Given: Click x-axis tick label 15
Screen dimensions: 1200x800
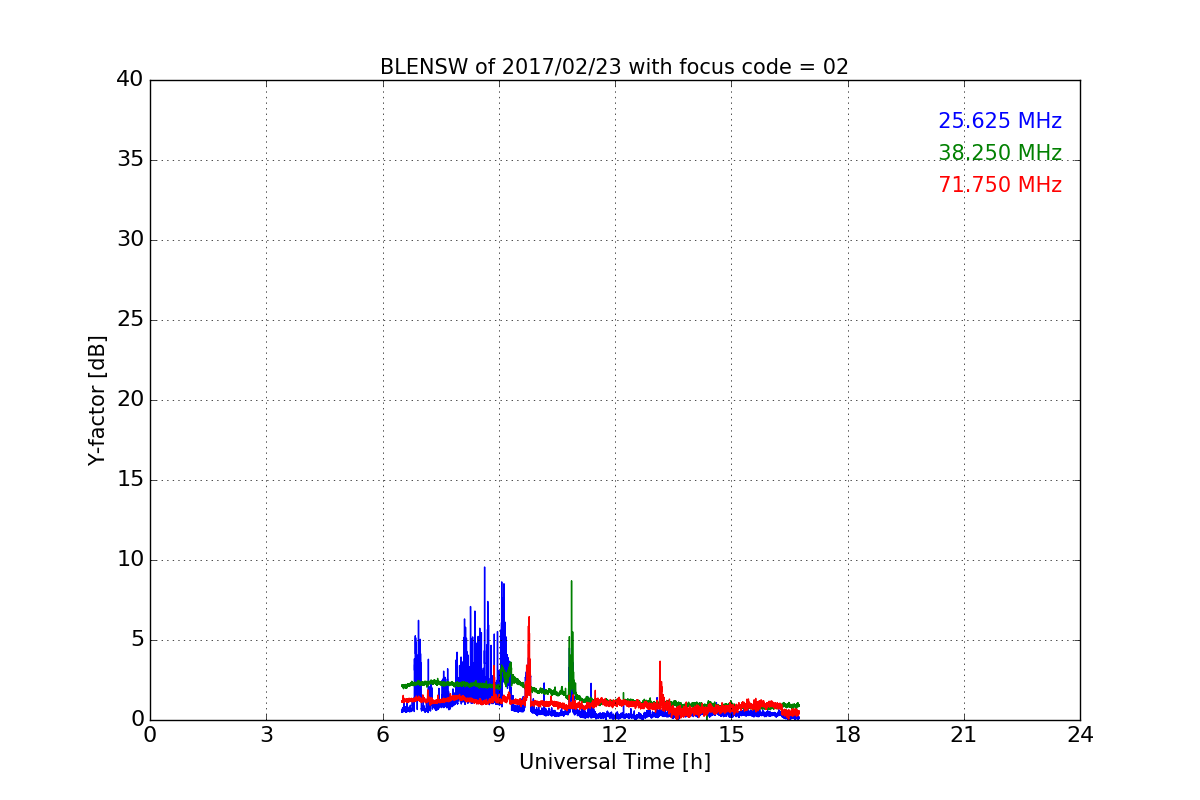Looking at the screenshot, I should point(731,735).
